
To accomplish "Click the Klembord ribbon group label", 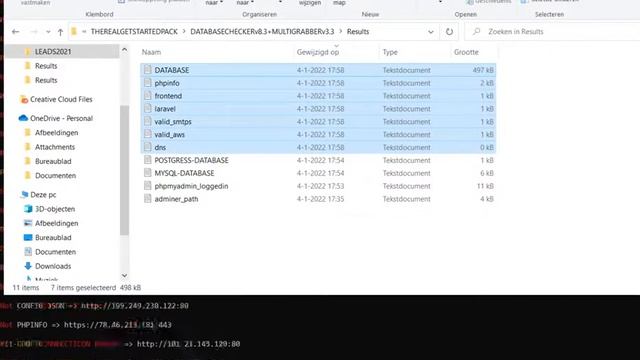I will 99,14.
